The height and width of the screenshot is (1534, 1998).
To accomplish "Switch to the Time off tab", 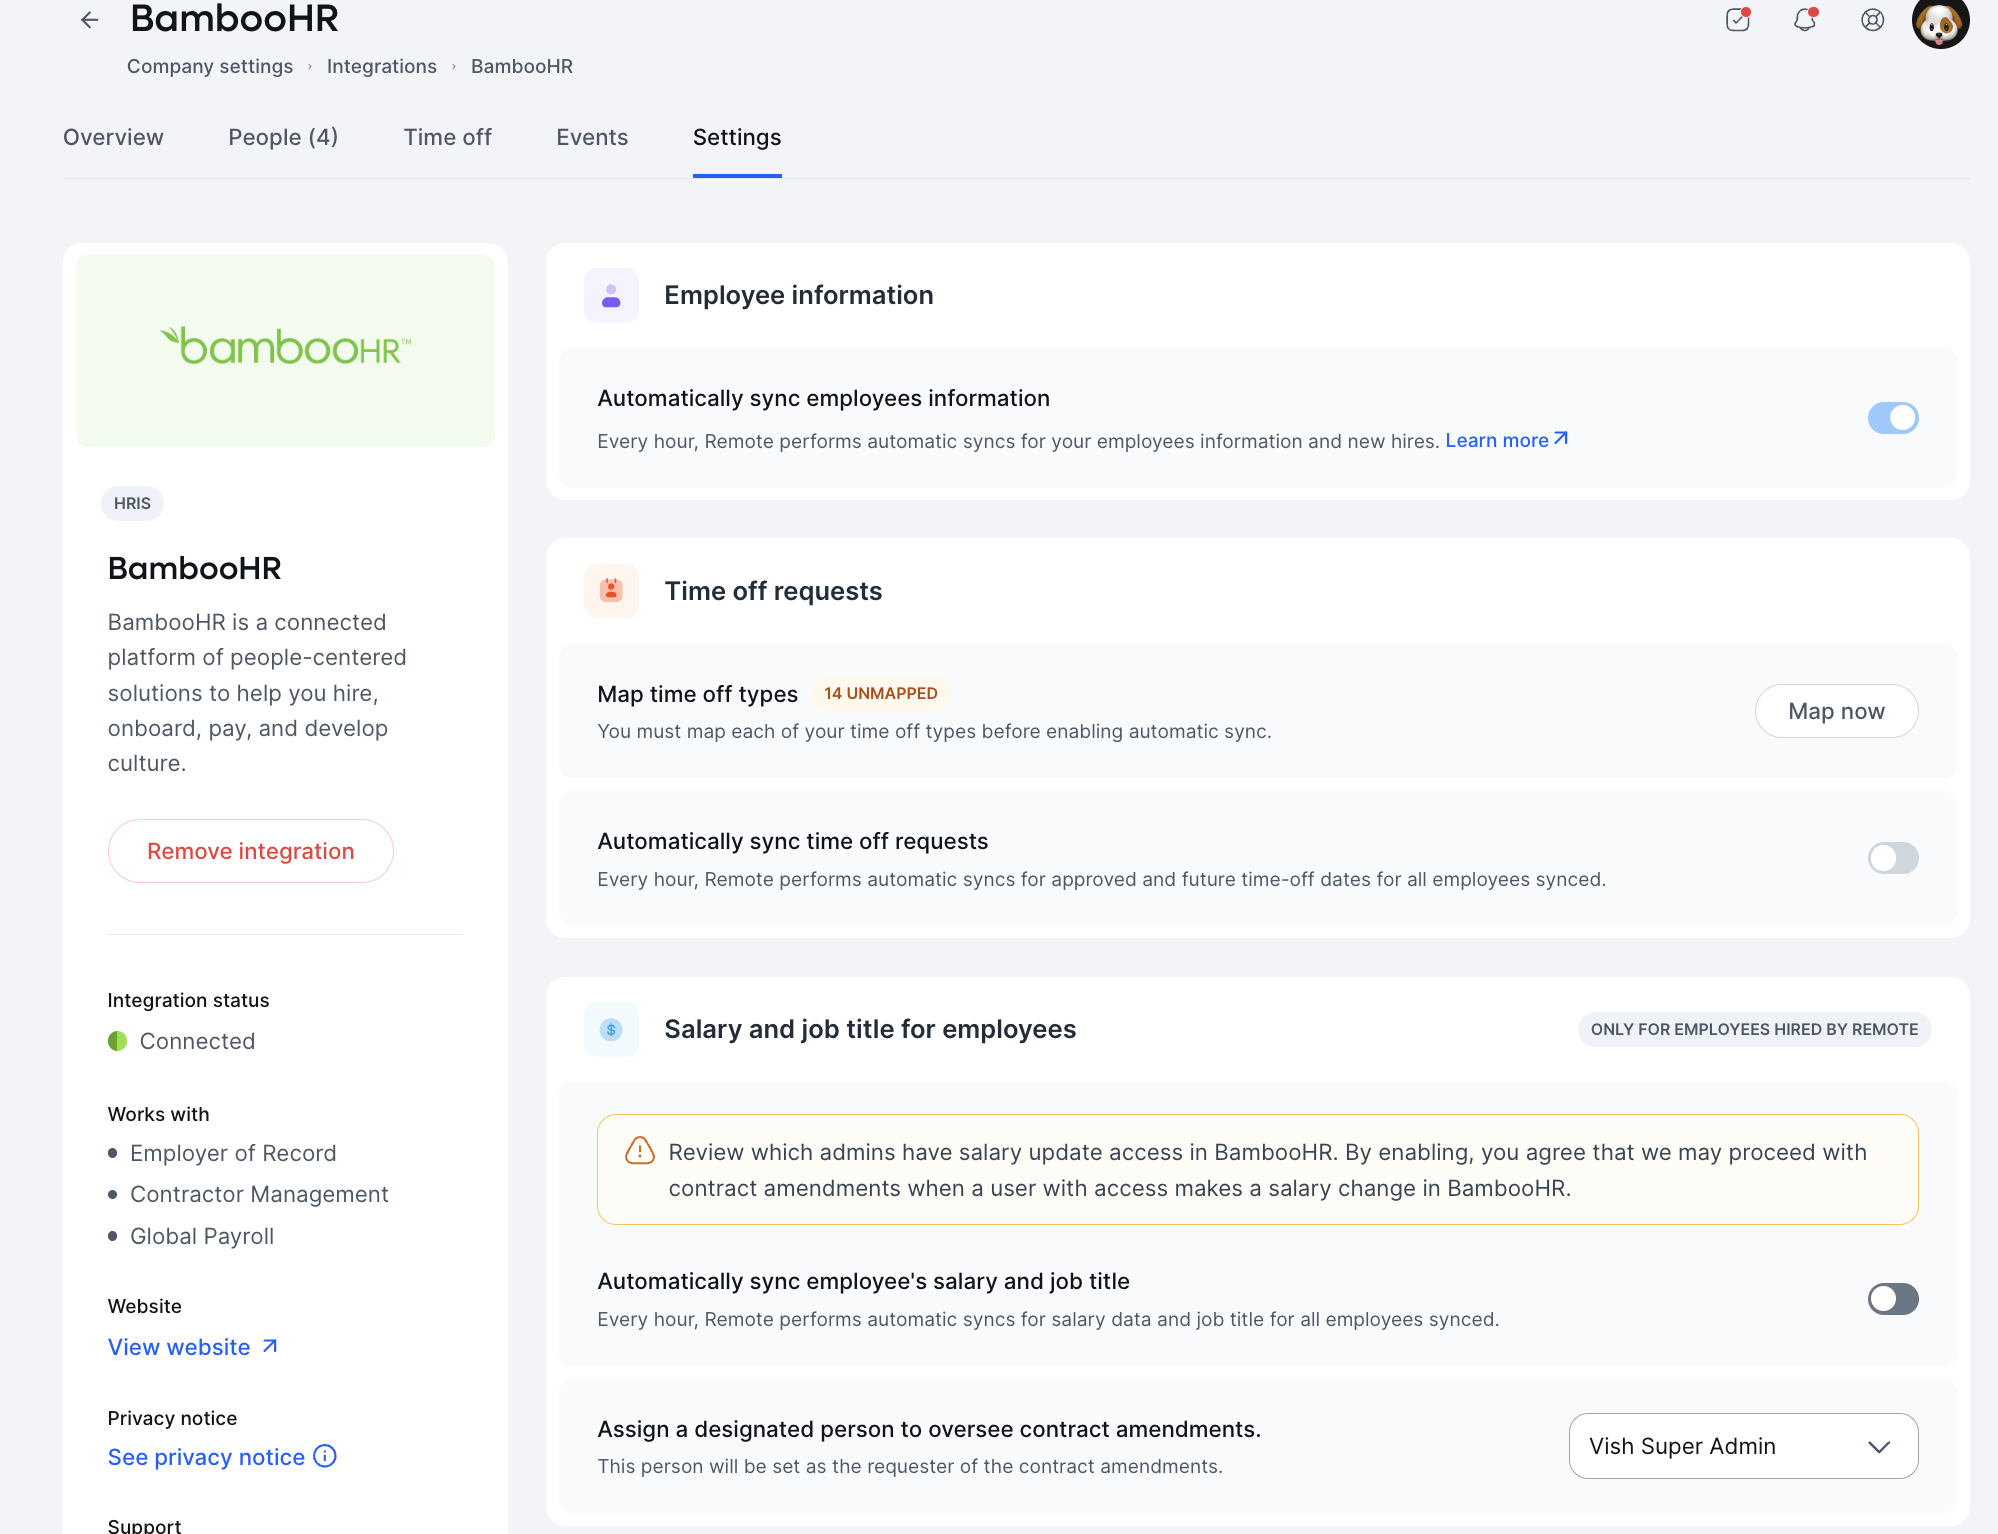I will 447,138.
